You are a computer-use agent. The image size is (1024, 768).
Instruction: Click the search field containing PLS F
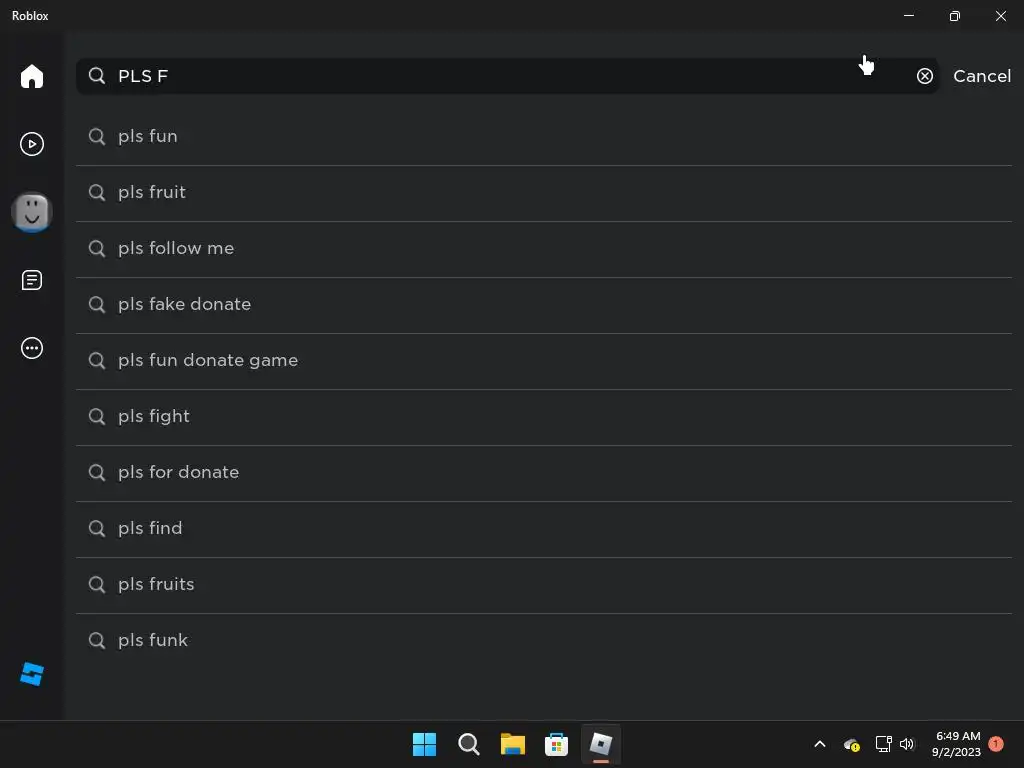coord(507,76)
